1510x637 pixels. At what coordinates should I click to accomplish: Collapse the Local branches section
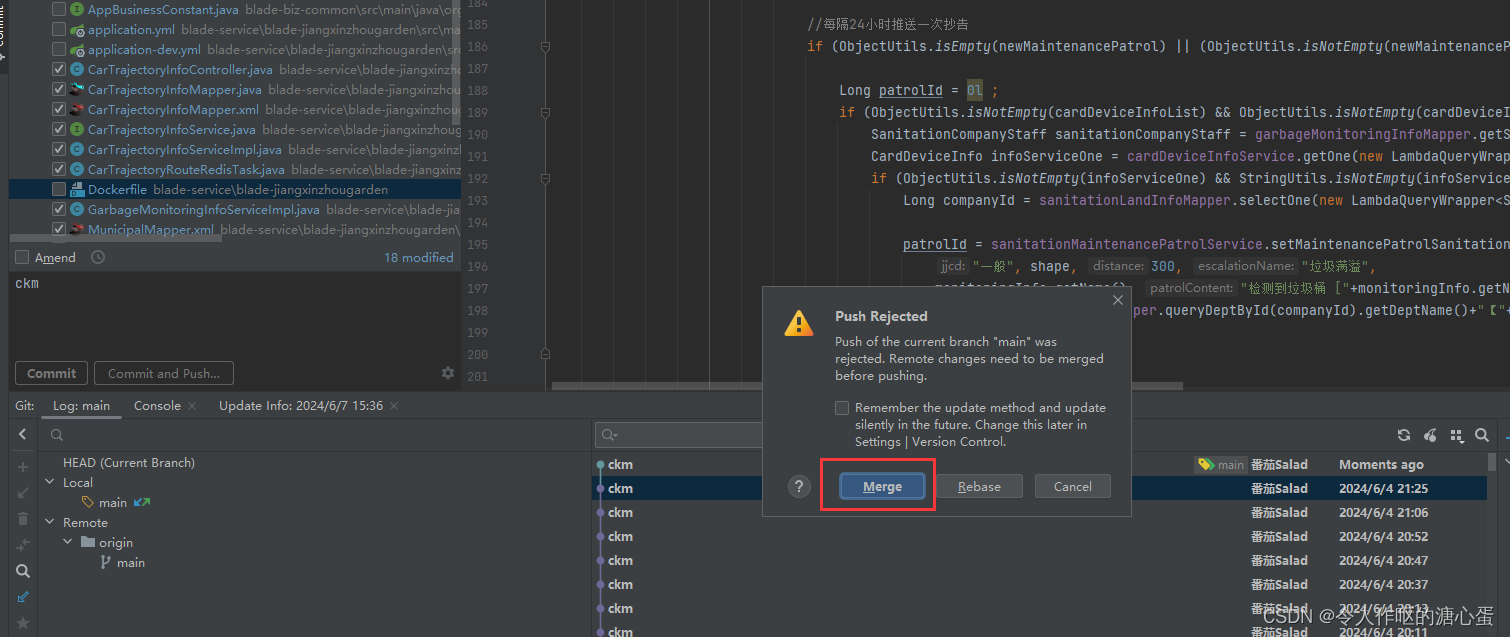click(x=49, y=482)
